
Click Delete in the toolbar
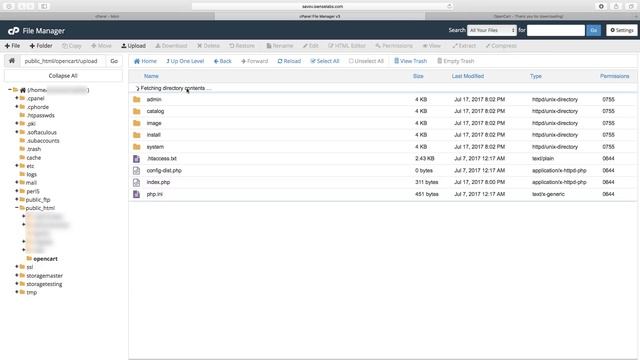click(208, 46)
